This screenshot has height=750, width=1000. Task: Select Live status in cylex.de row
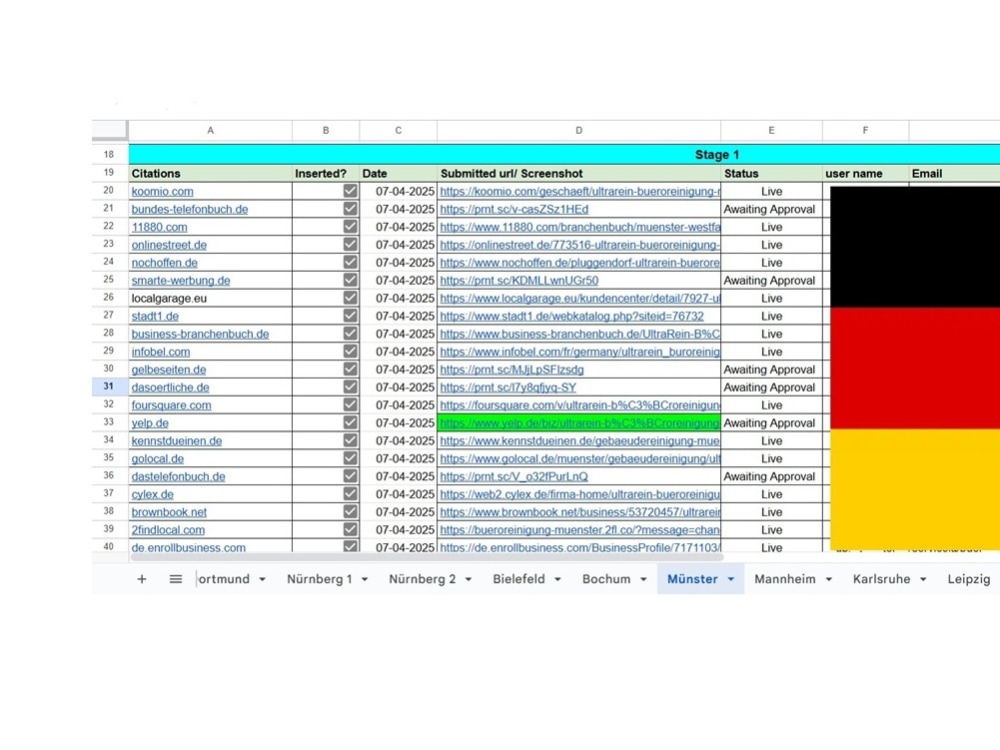pos(771,494)
